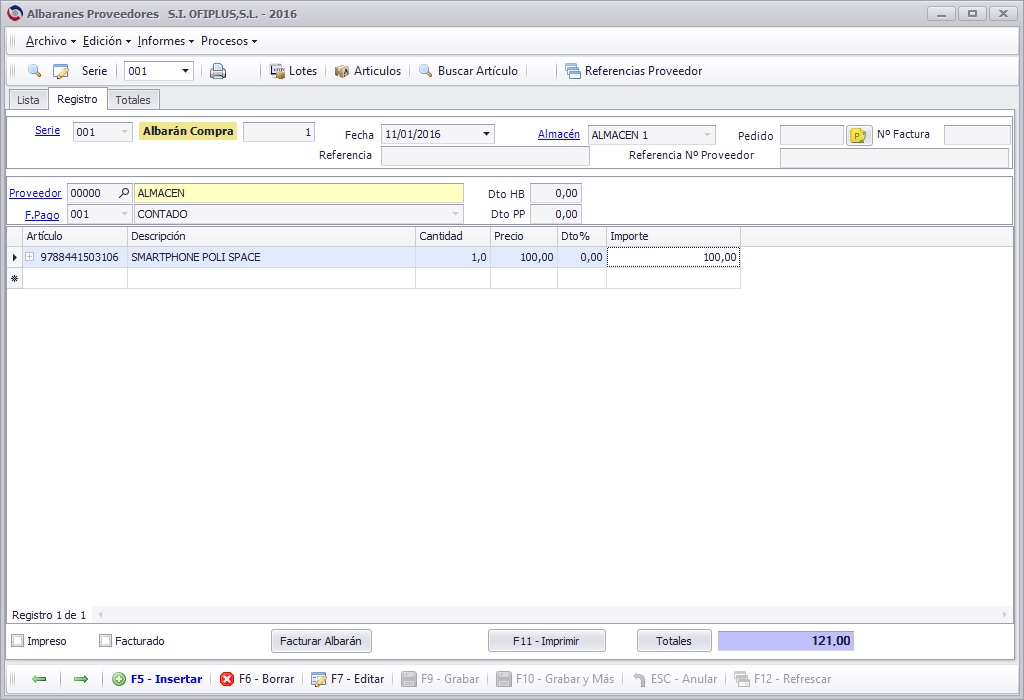Click the yellow Pedido lookup icon
This screenshot has height=700, width=1024.
(859, 135)
